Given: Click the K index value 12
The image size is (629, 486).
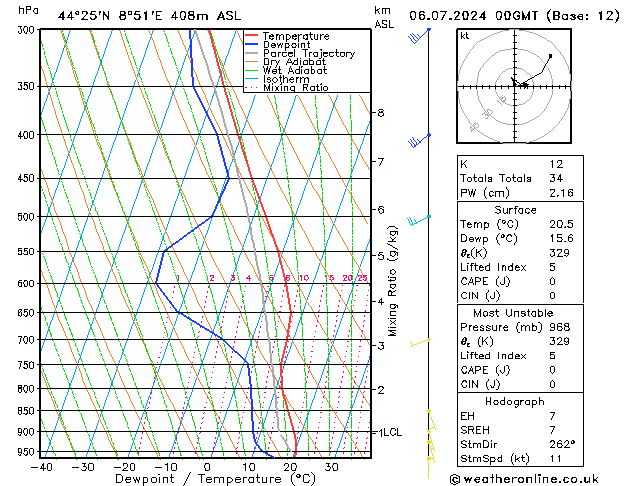Looking at the screenshot, I should click(x=556, y=164).
